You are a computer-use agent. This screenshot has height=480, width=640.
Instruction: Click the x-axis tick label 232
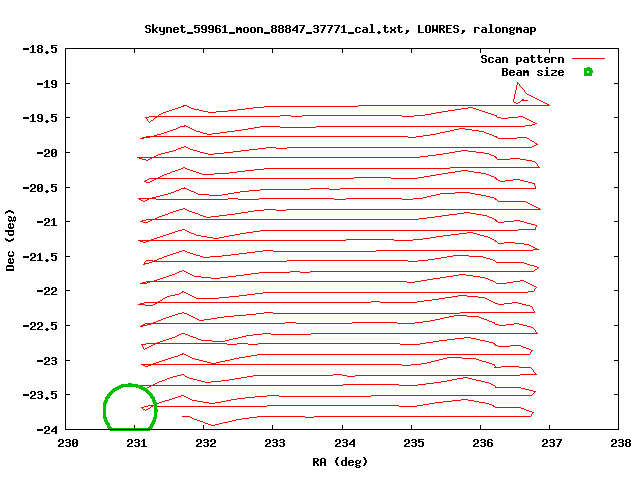tap(206, 443)
